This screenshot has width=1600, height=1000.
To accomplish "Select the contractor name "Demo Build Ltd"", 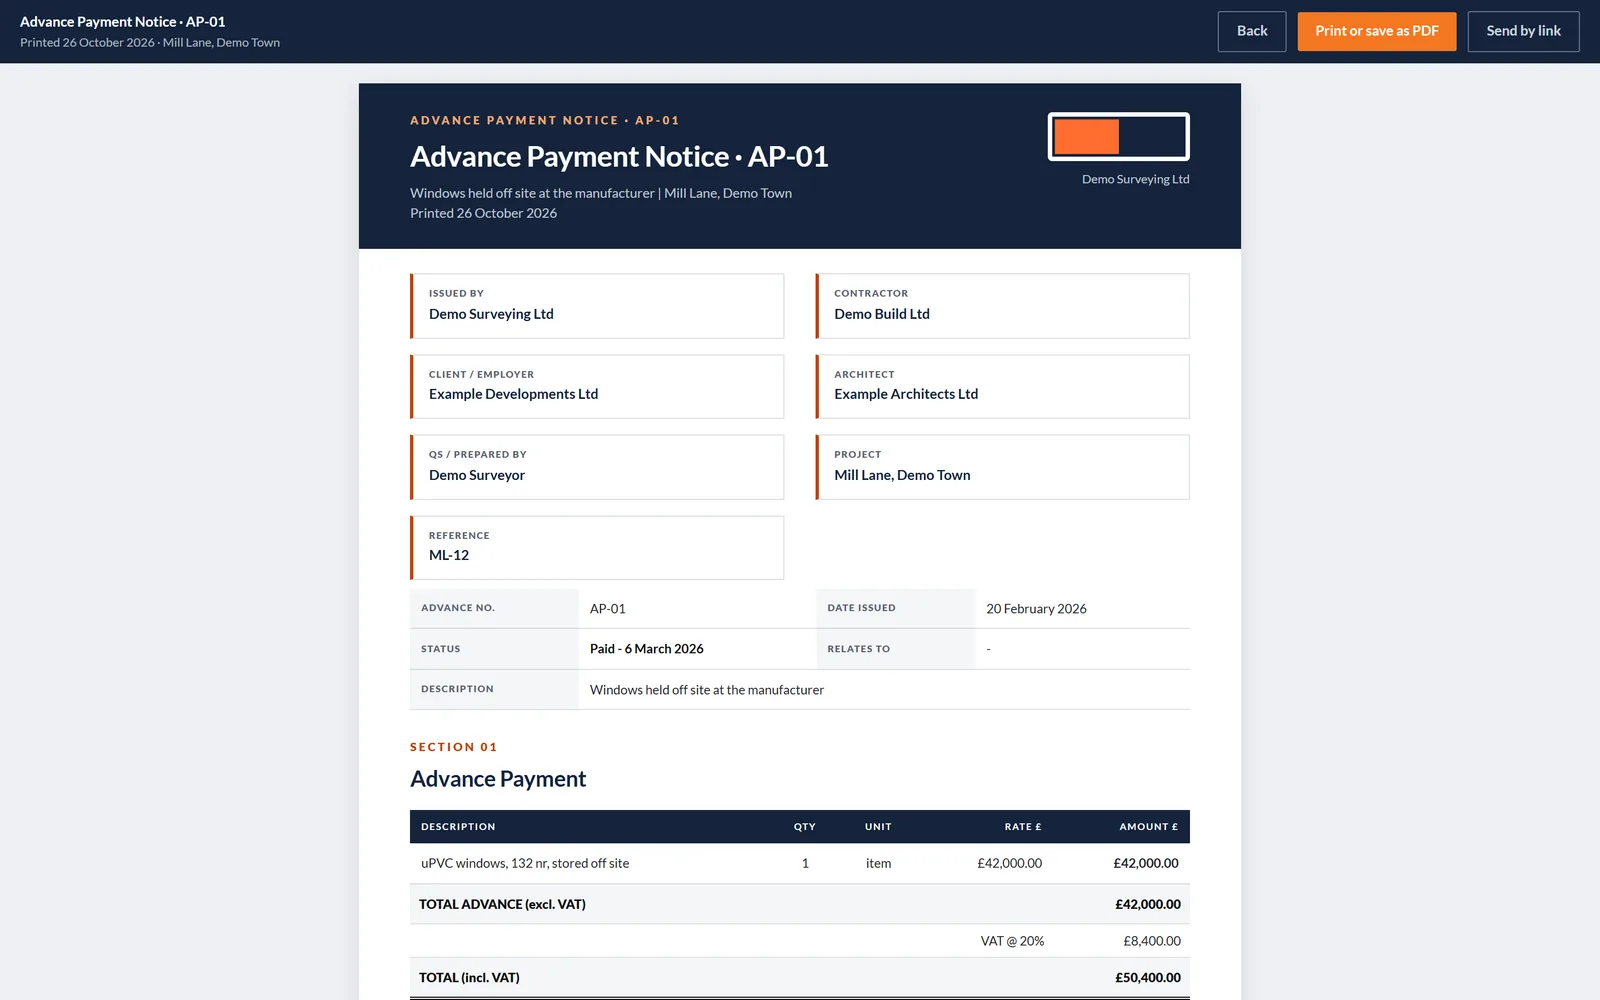I will [x=882, y=314].
